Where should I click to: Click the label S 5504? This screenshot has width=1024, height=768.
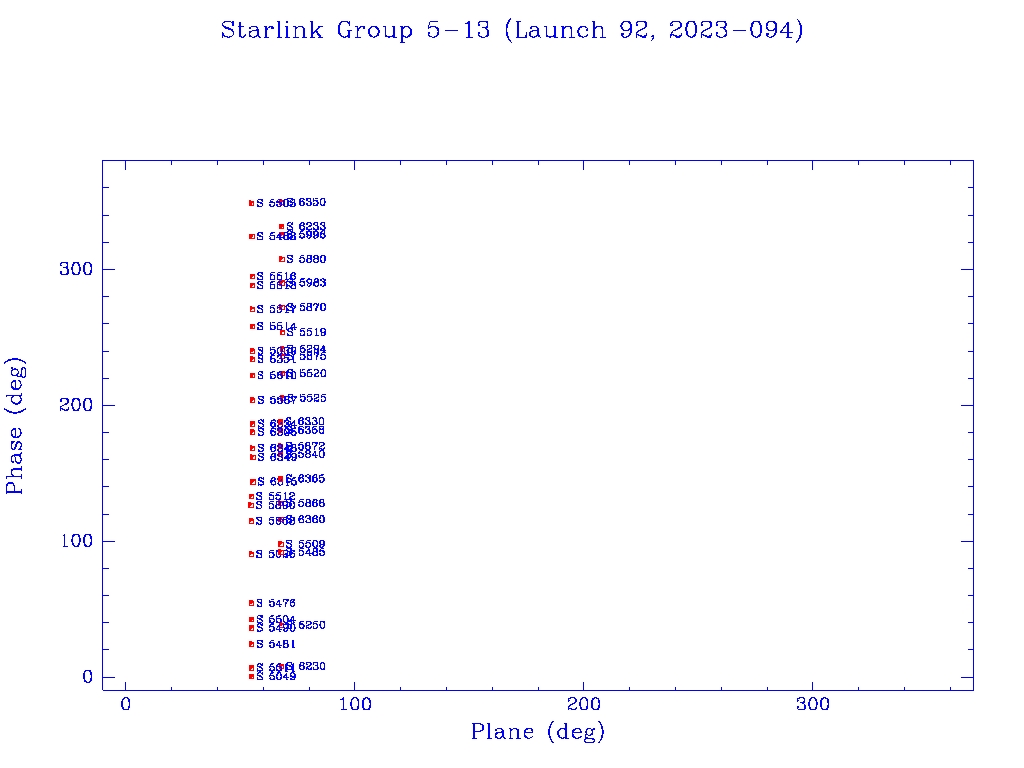276,620
